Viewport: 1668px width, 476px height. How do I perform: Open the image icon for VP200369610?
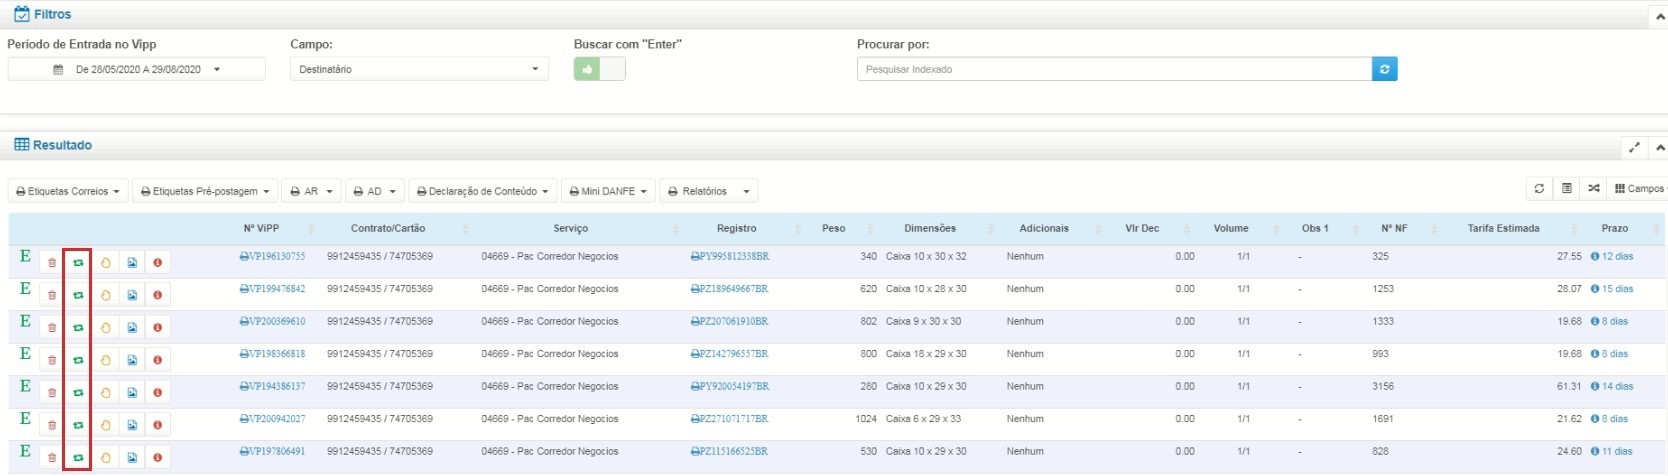(131, 328)
